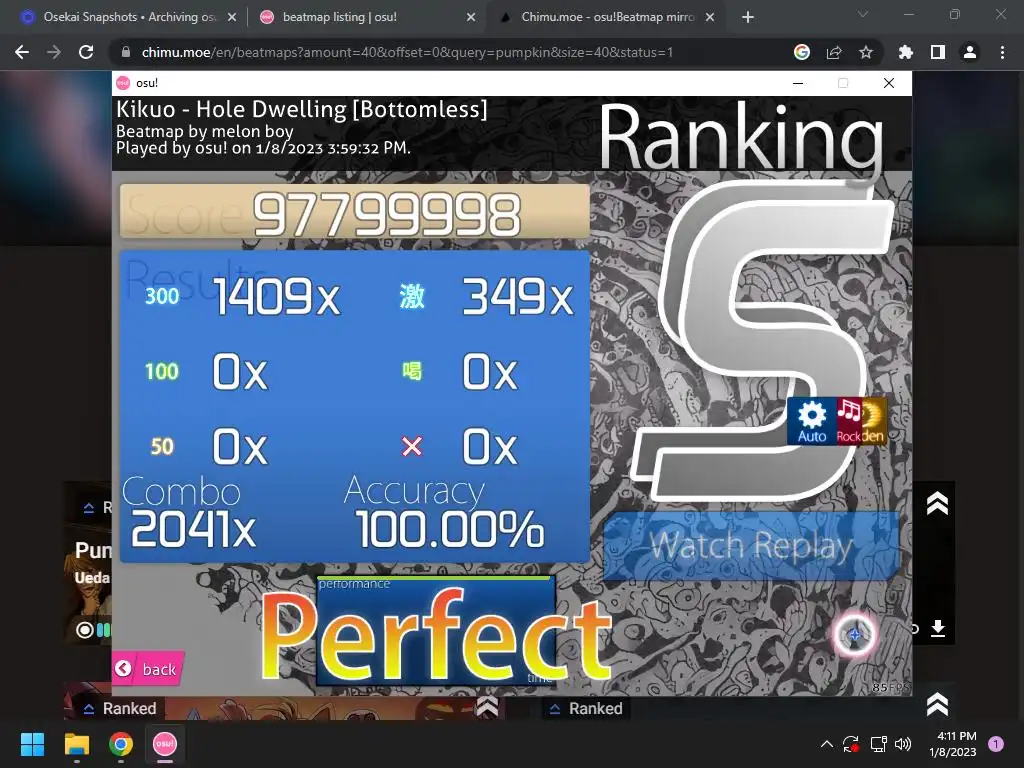Expand the lower middle card chevron
This screenshot has width=1024, height=768.
click(487, 706)
